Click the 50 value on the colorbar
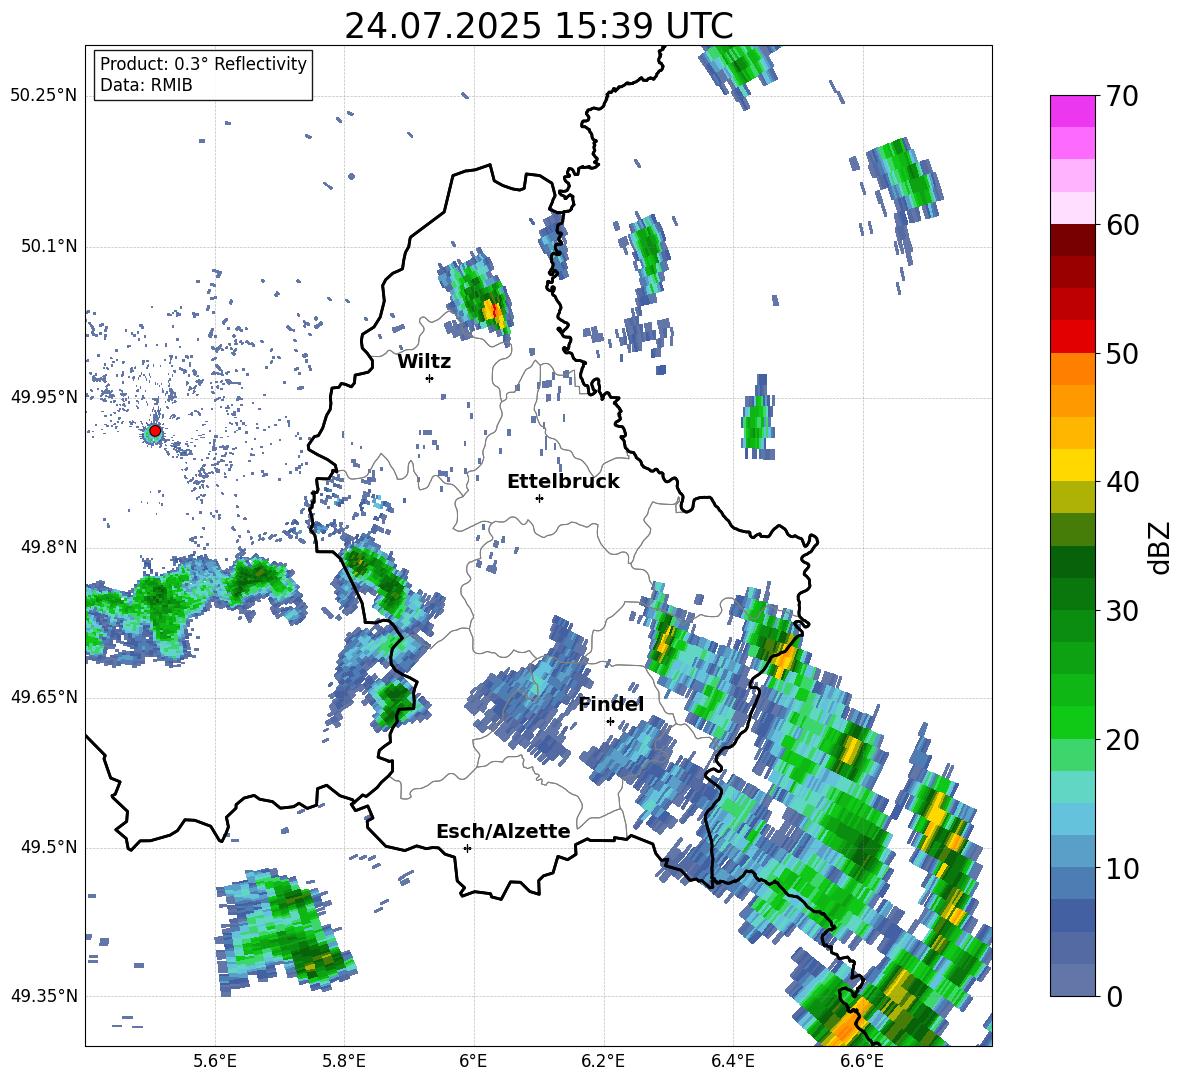 click(x=1122, y=354)
